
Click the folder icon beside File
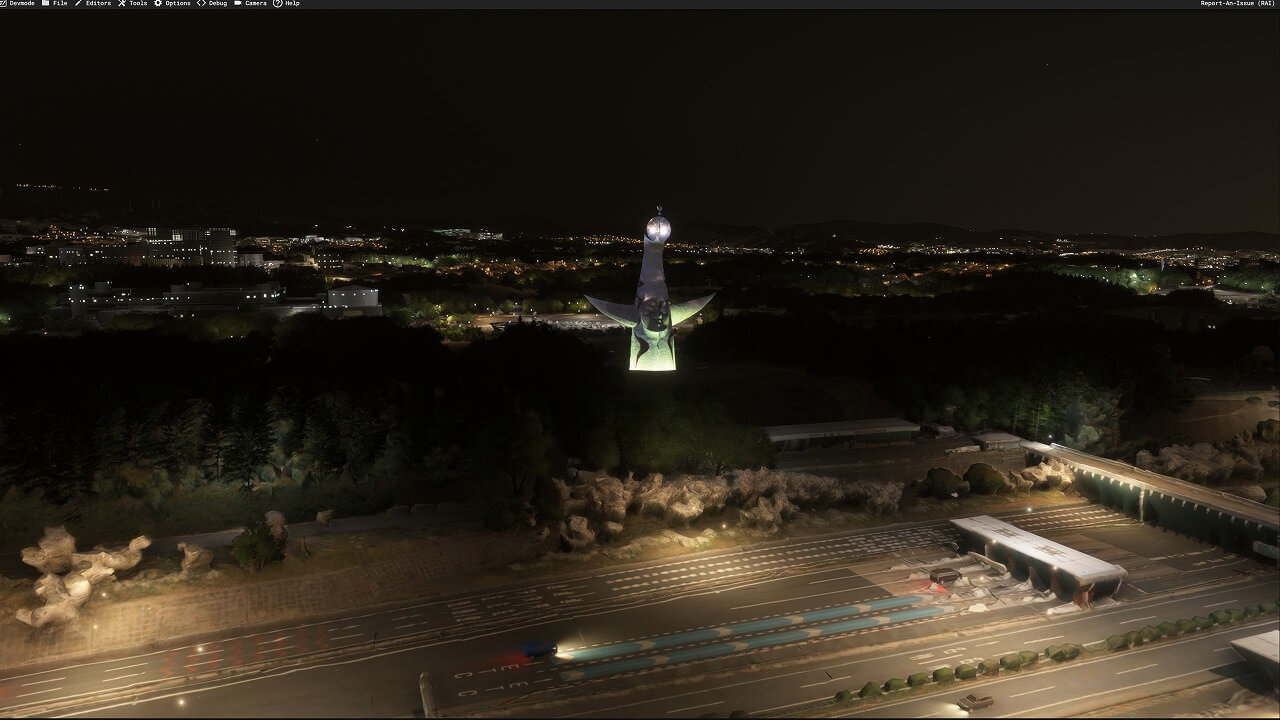pos(46,4)
